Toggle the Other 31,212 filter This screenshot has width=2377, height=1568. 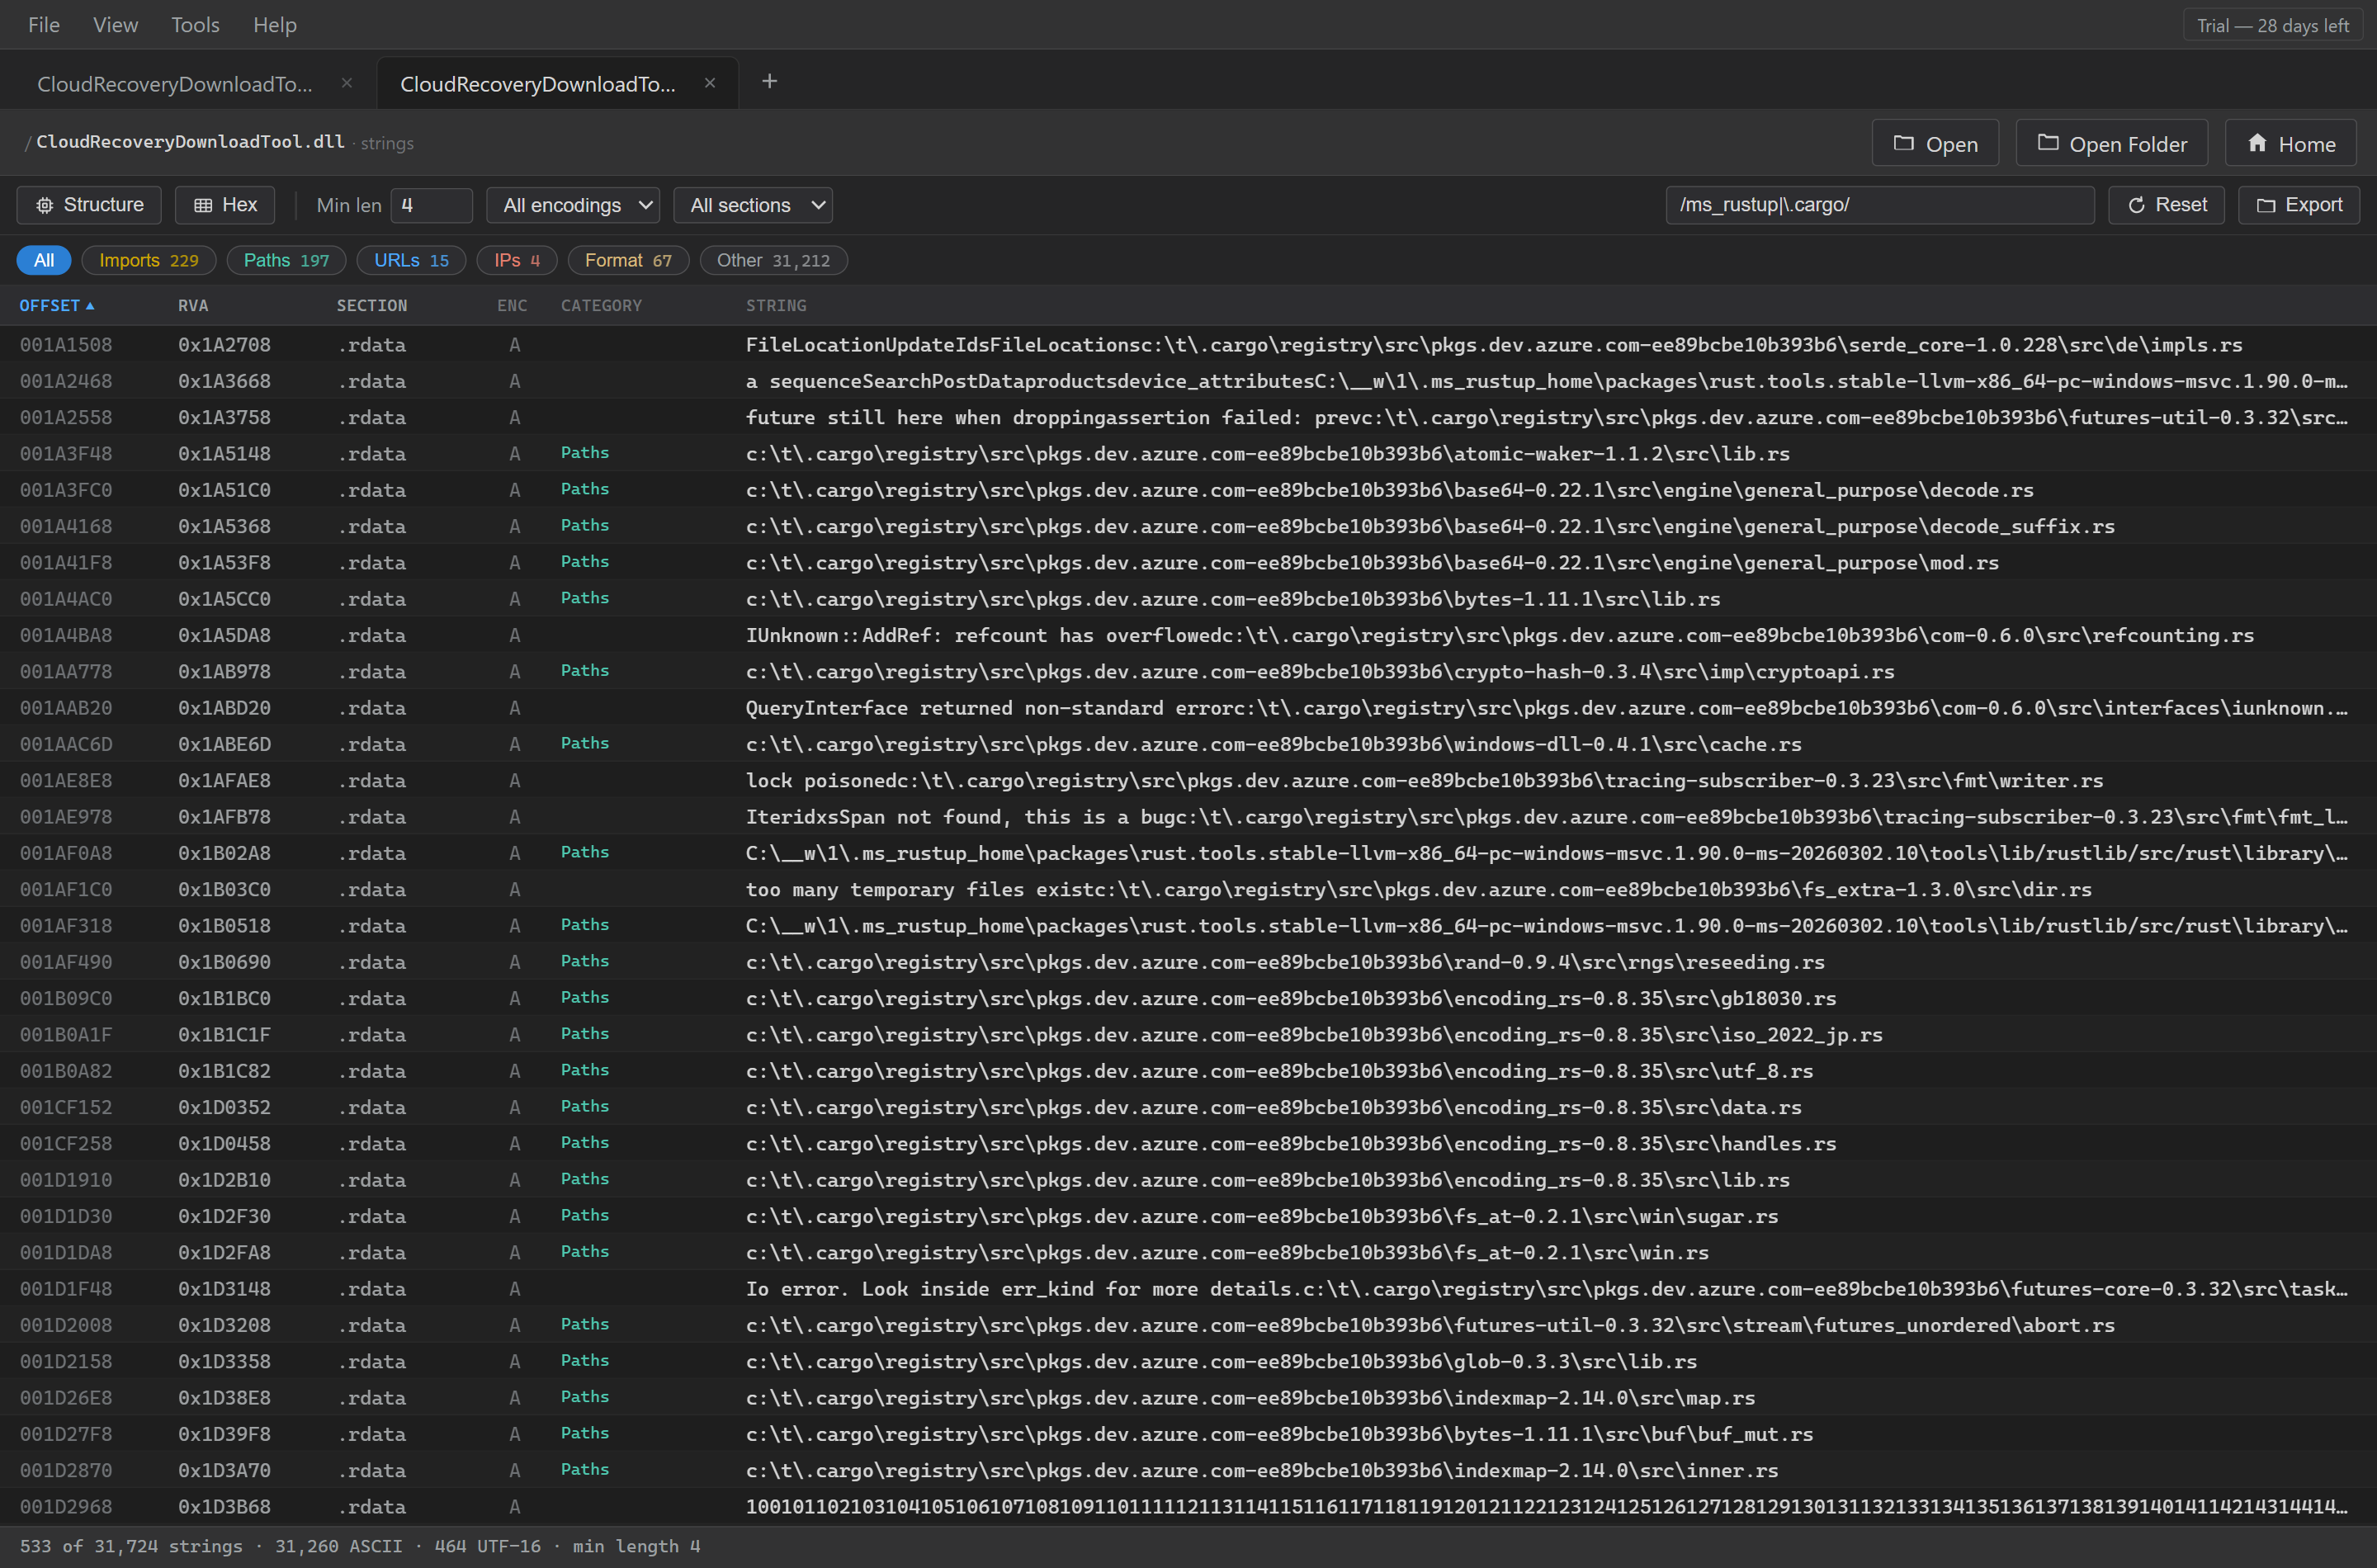(x=773, y=260)
